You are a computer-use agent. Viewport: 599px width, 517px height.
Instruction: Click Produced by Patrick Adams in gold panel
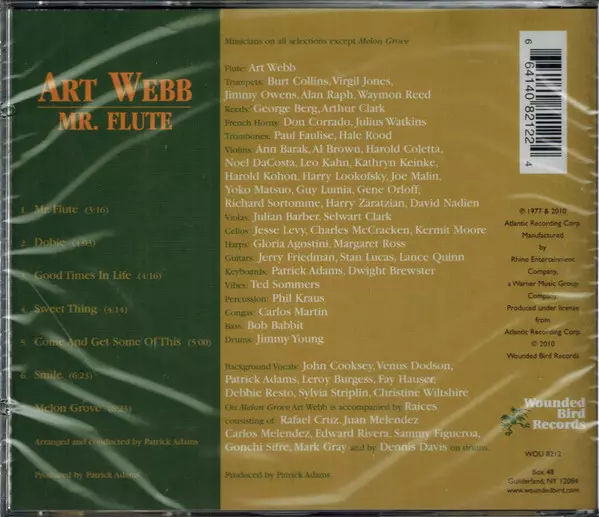click(278, 475)
